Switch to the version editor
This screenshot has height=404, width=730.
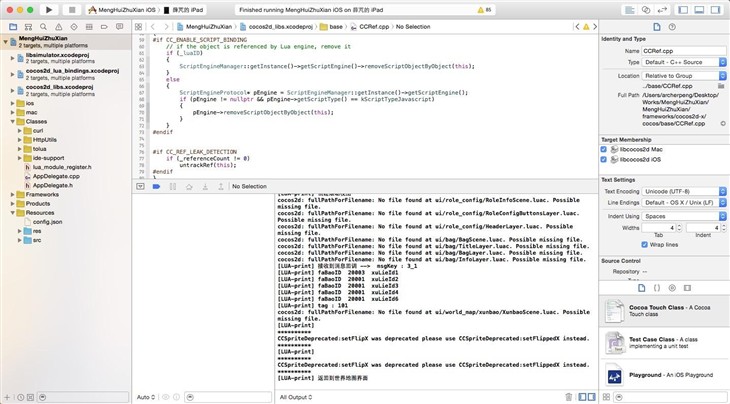pyautogui.click(x=662, y=10)
